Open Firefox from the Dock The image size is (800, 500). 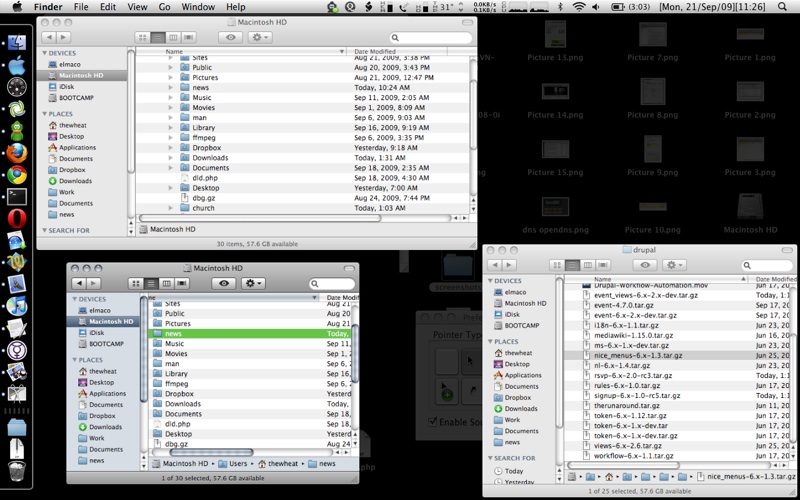coord(16,153)
